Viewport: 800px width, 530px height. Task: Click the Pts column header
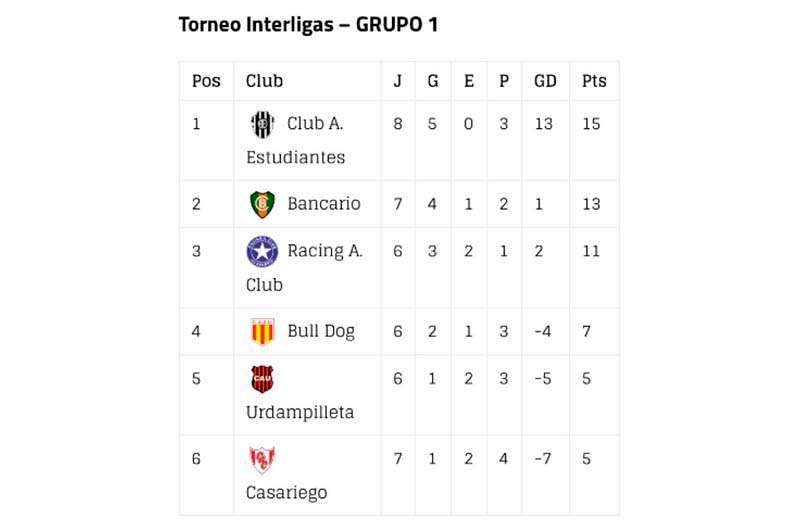(594, 81)
